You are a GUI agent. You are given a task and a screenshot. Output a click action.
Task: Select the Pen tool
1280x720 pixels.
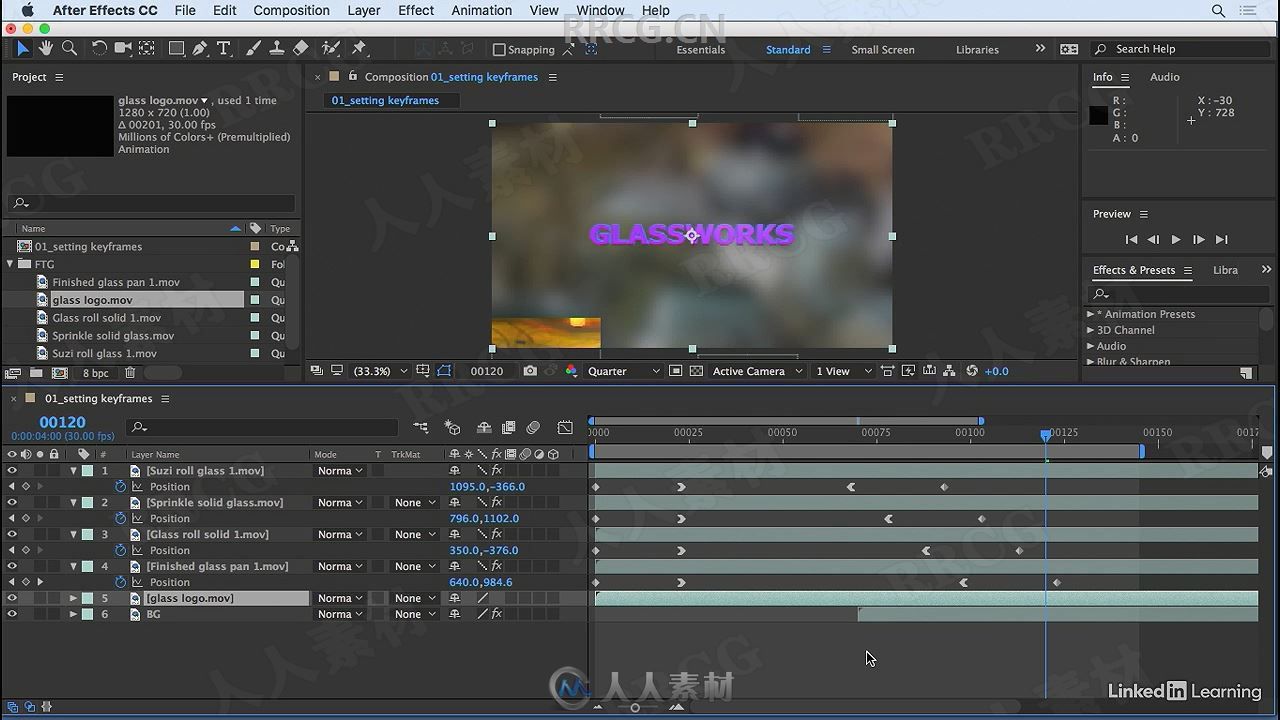[x=200, y=48]
